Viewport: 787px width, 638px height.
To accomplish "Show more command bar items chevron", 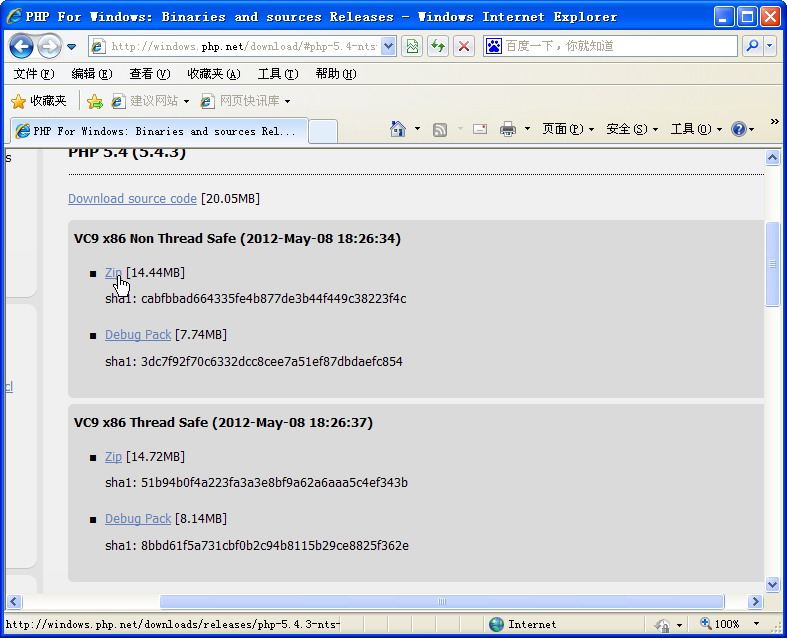I will tap(774, 121).
